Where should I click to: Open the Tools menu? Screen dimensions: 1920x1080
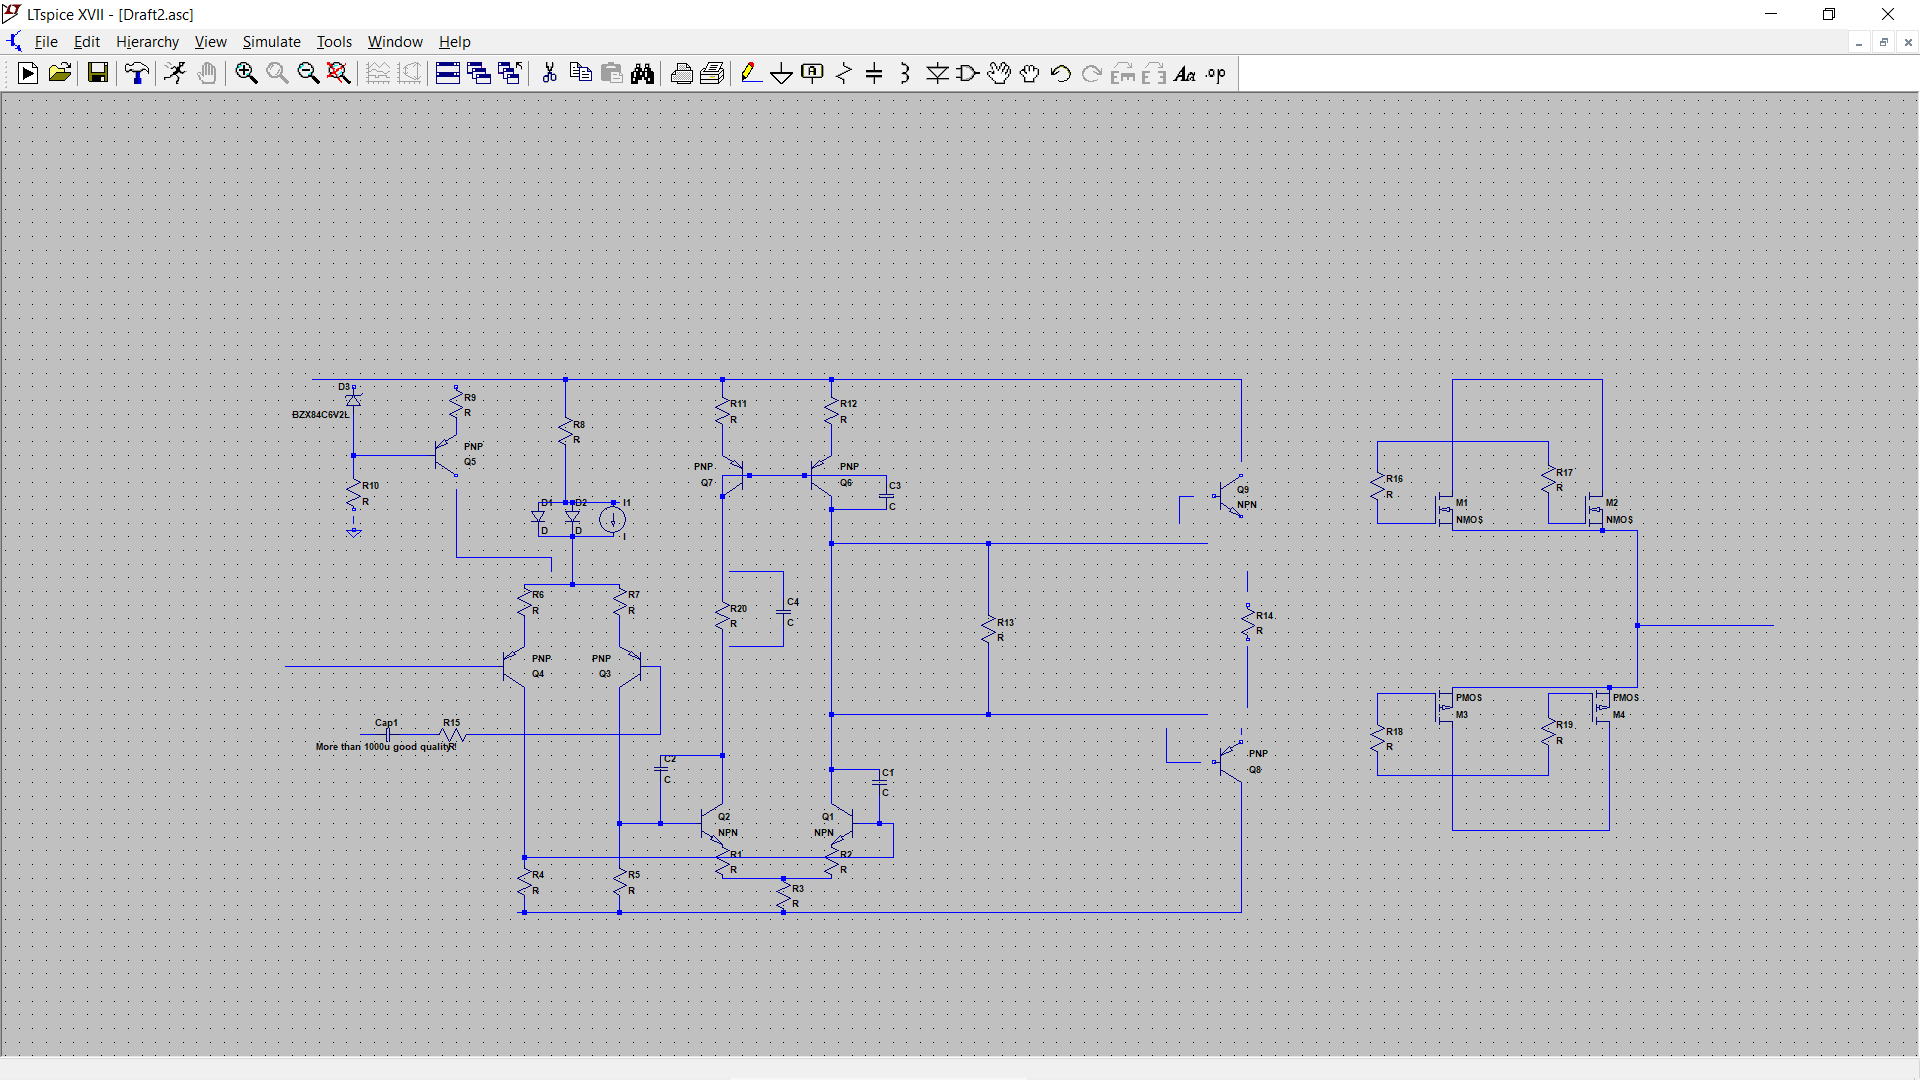click(x=334, y=42)
